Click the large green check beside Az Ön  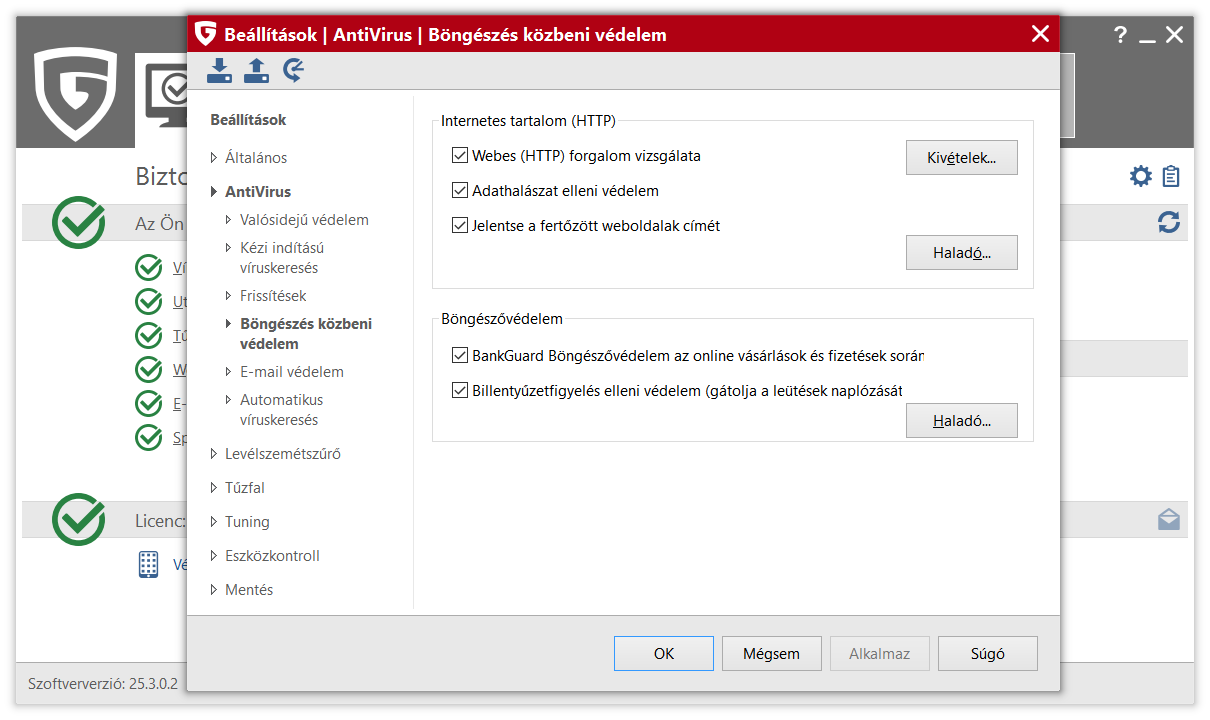click(x=79, y=222)
